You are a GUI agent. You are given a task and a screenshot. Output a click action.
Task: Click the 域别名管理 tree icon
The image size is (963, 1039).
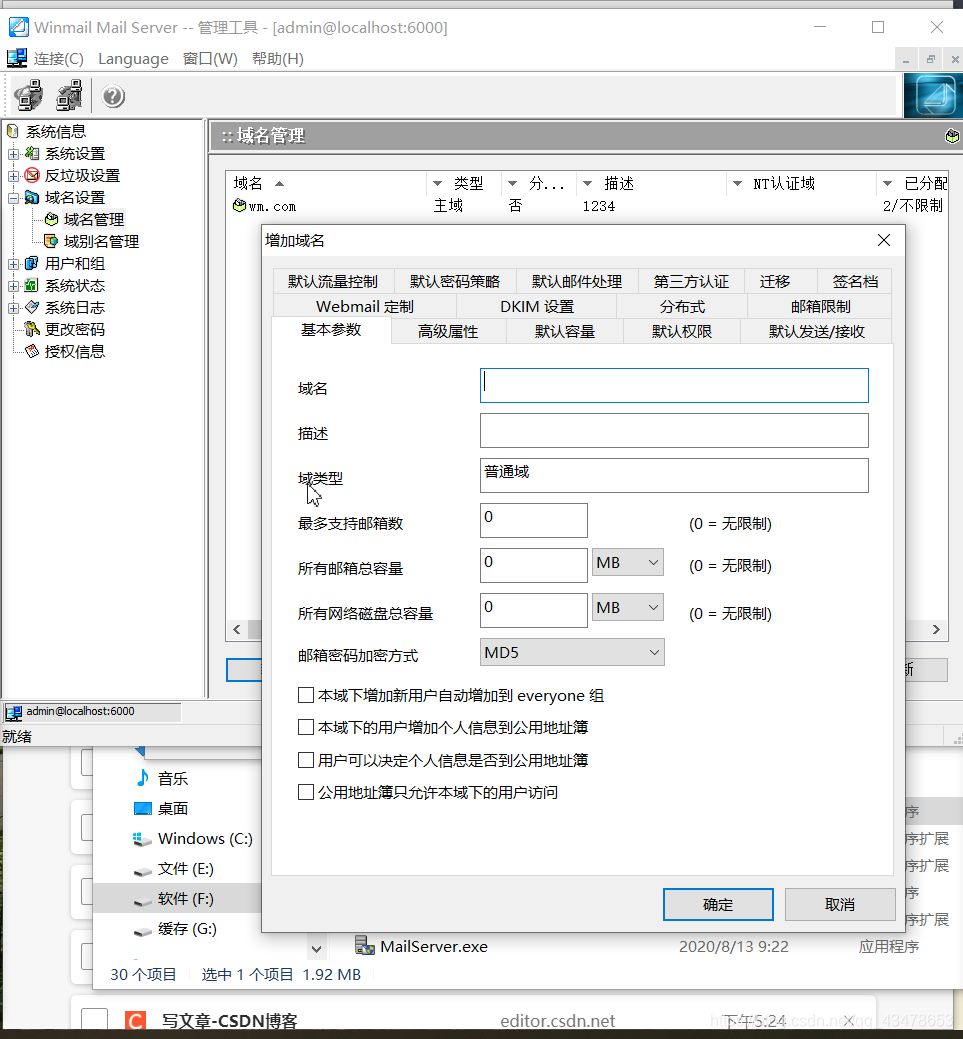(51, 241)
